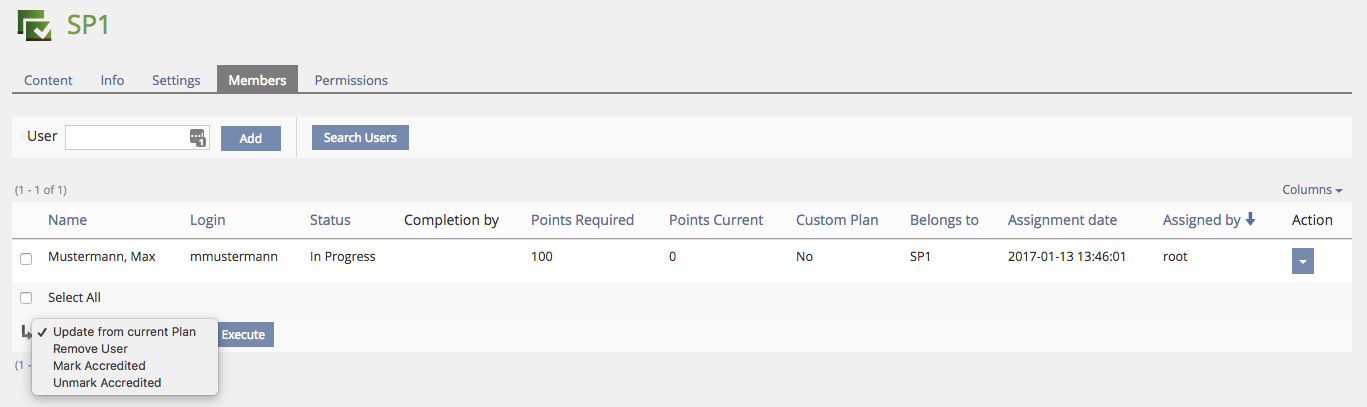Focus the User text input field
Image resolution: width=1367 pixels, height=407 pixels.
(127, 138)
